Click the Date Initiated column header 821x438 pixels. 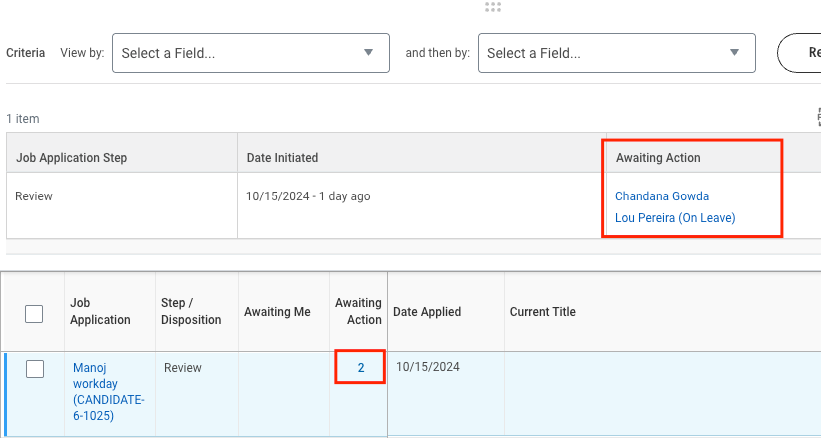tap(282, 158)
